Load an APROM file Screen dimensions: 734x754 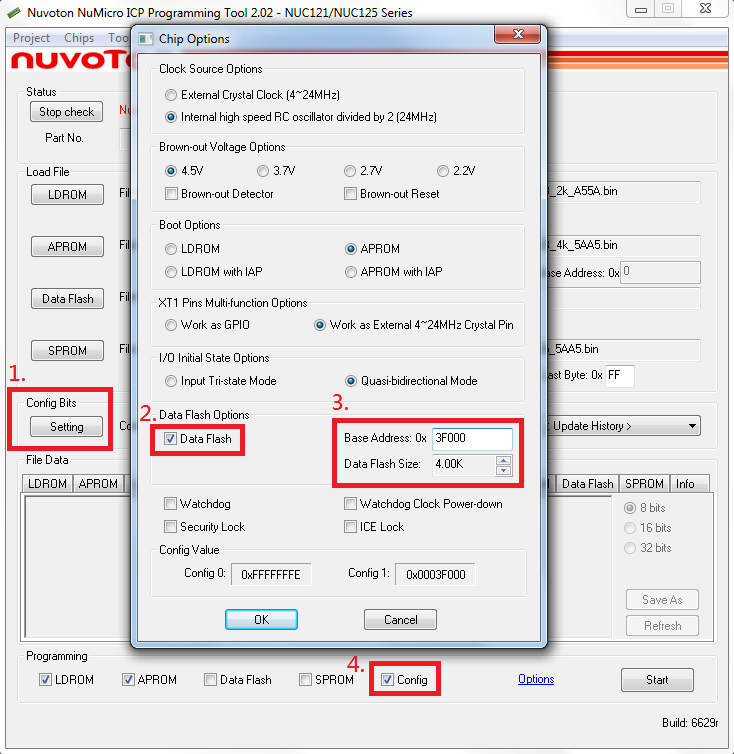[x=67, y=246]
